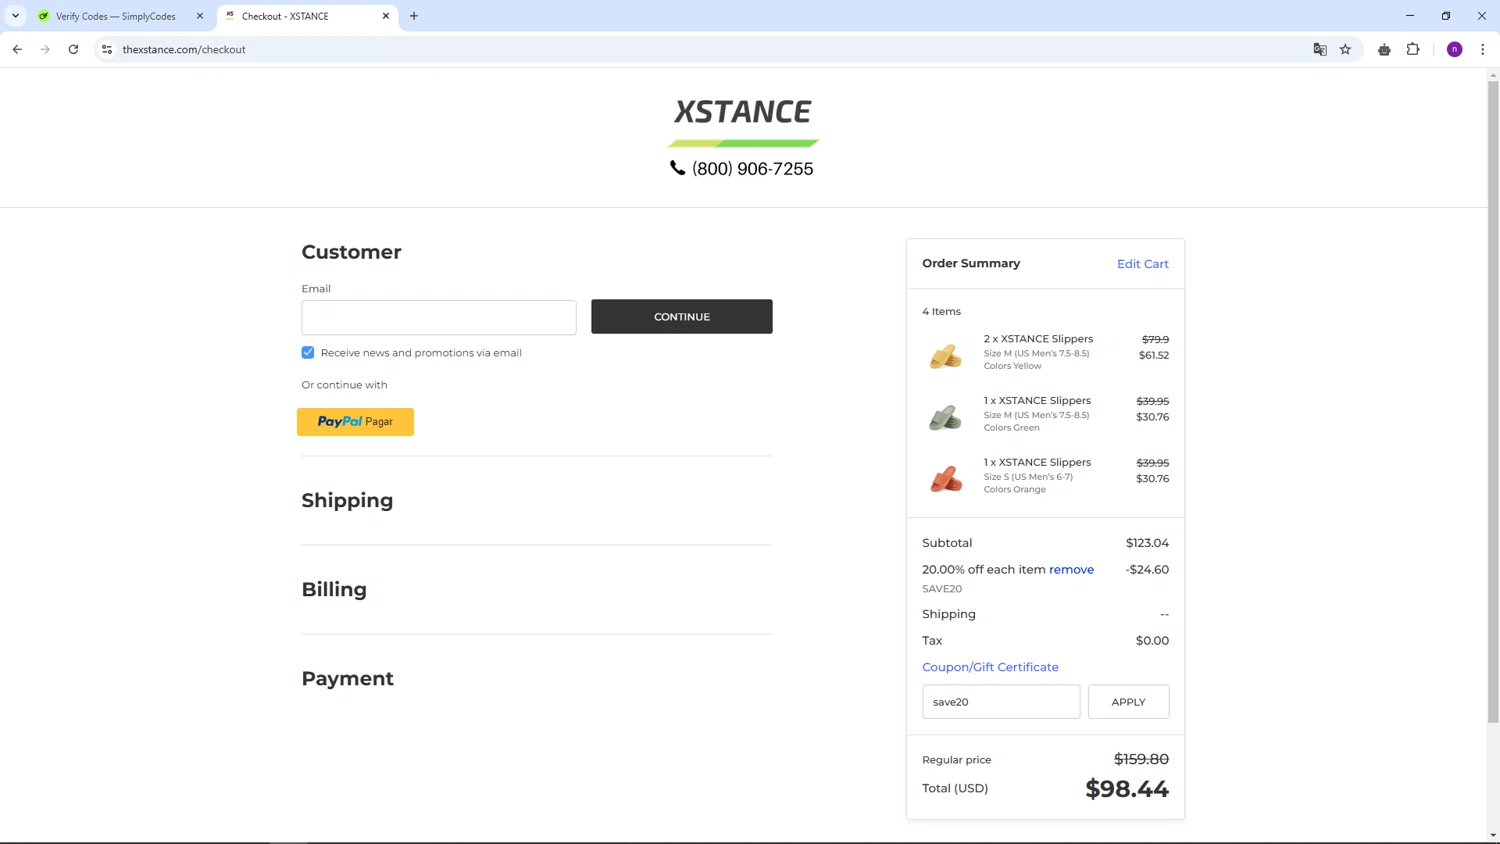The width and height of the screenshot is (1500, 844).
Task: Click the Billing section heading
Action: pyautogui.click(x=334, y=589)
